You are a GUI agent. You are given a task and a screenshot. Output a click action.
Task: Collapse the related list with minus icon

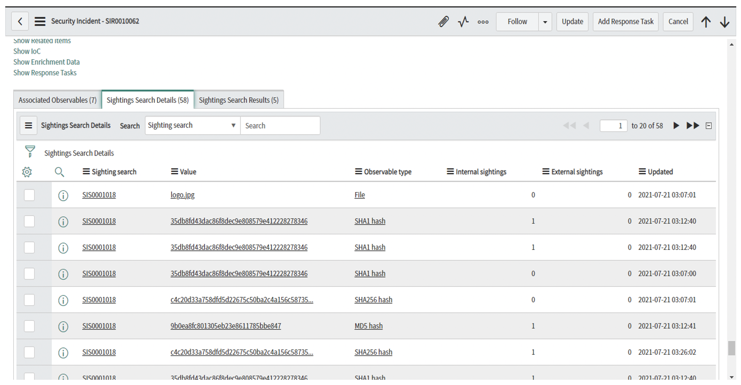[708, 126]
